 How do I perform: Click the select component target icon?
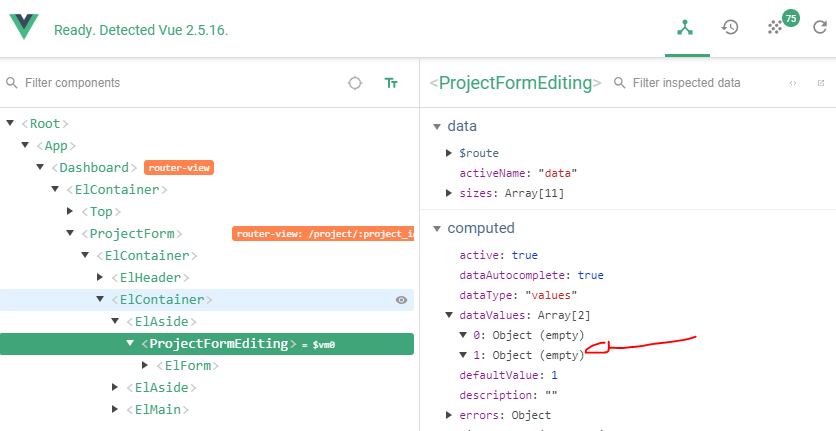coord(354,83)
